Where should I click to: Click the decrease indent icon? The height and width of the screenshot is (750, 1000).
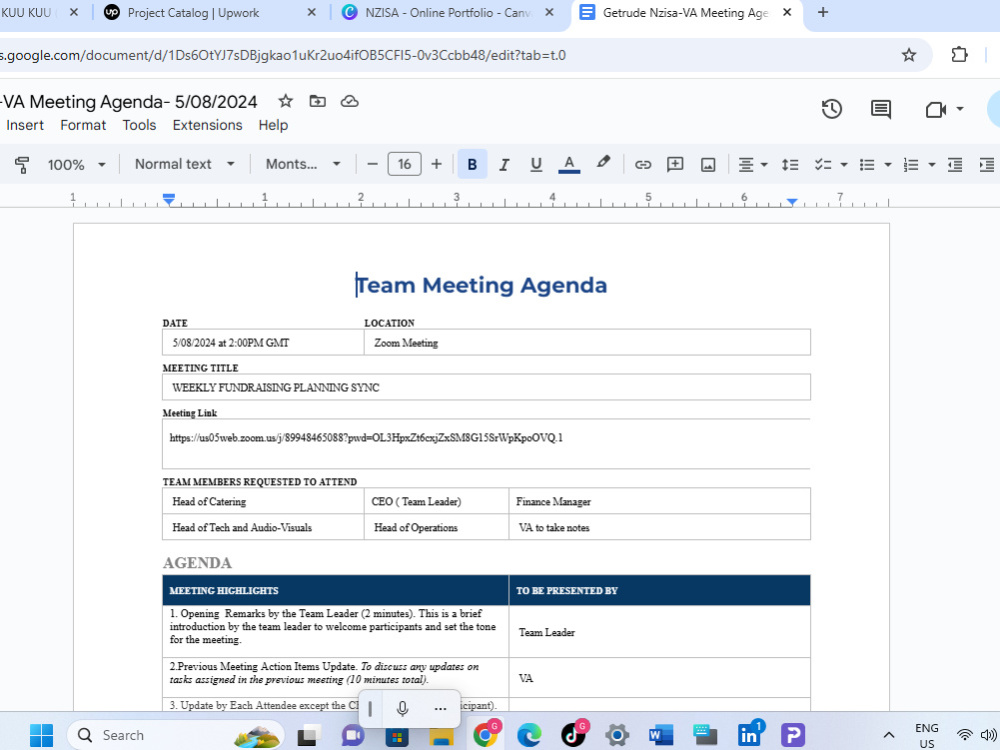tap(955, 165)
